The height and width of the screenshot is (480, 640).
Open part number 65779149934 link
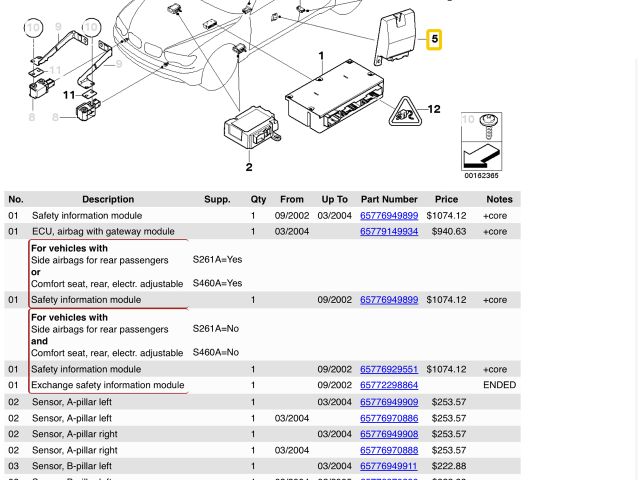click(389, 231)
